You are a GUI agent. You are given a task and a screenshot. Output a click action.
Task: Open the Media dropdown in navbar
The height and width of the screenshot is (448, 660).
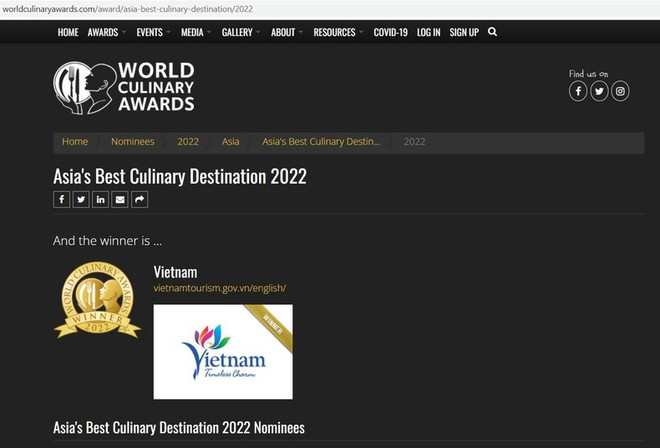pos(196,32)
